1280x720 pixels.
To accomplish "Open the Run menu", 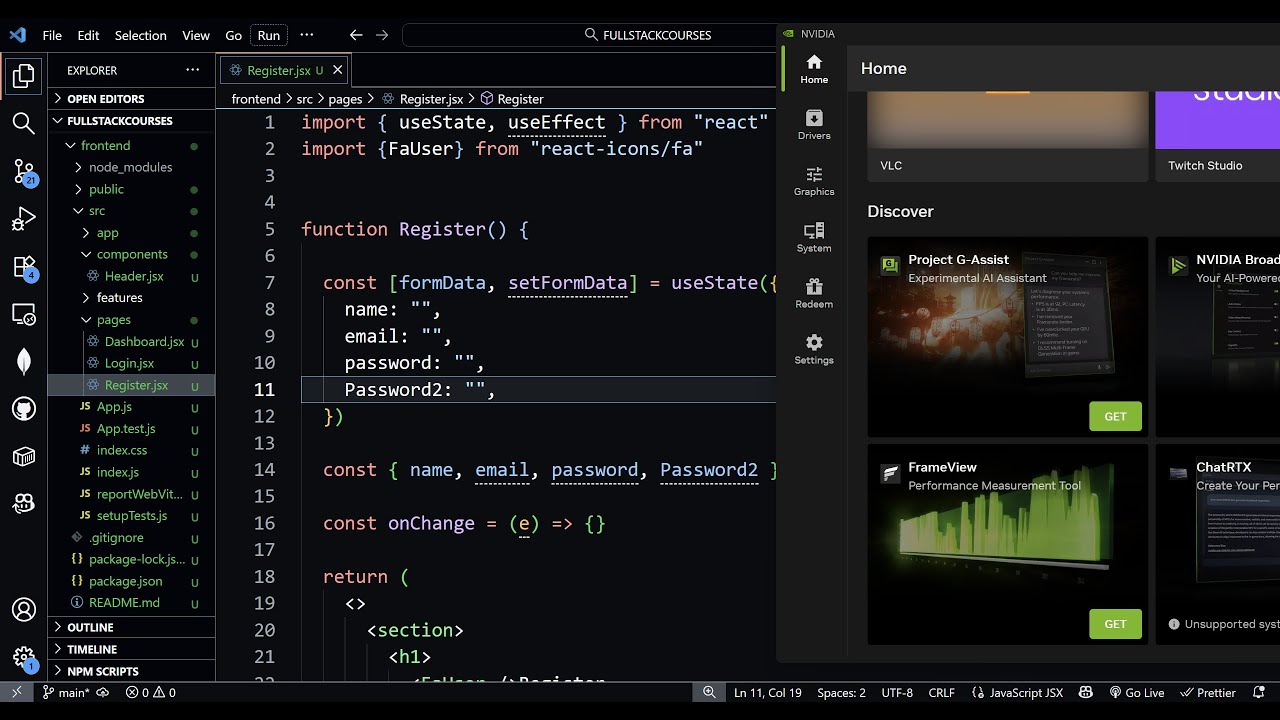I will pyautogui.click(x=269, y=35).
